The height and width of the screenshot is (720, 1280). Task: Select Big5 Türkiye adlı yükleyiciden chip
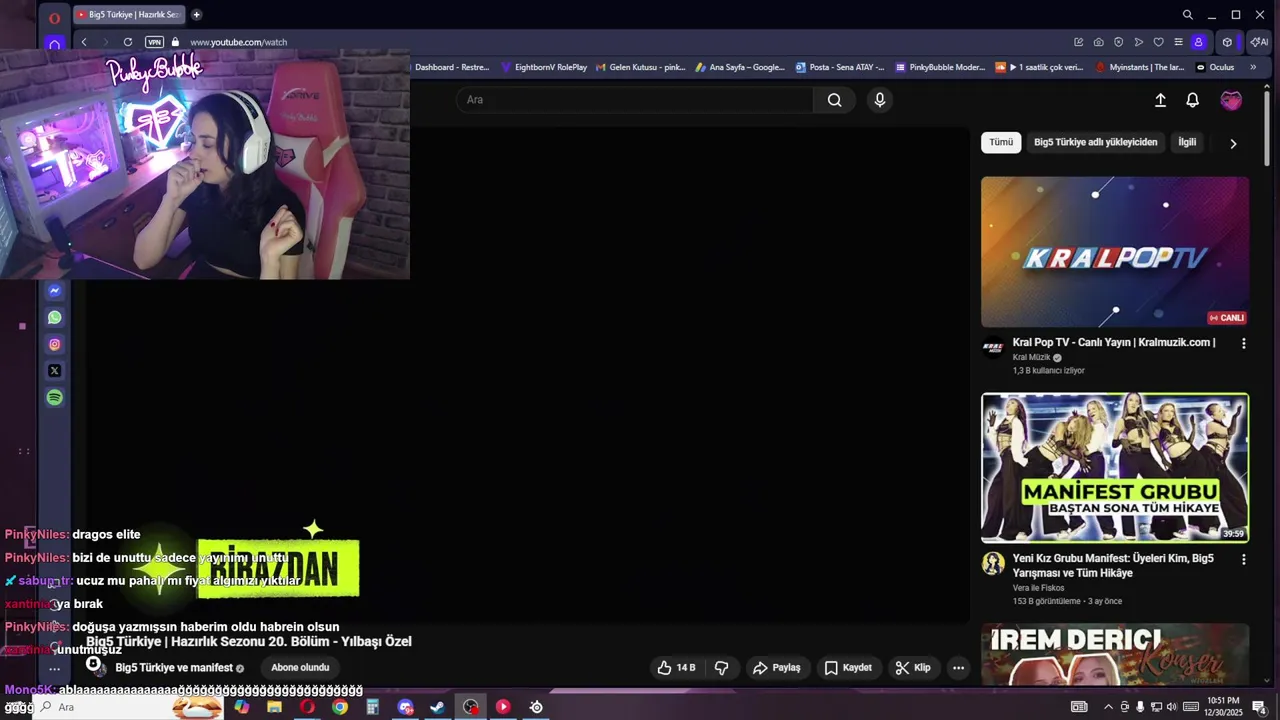click(1095, 142)
